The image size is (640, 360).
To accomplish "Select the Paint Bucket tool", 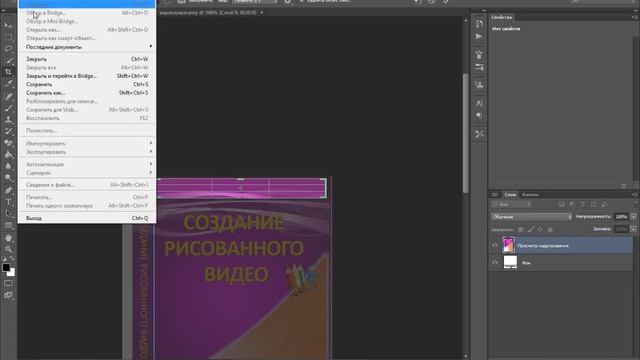I will [8, 155].
